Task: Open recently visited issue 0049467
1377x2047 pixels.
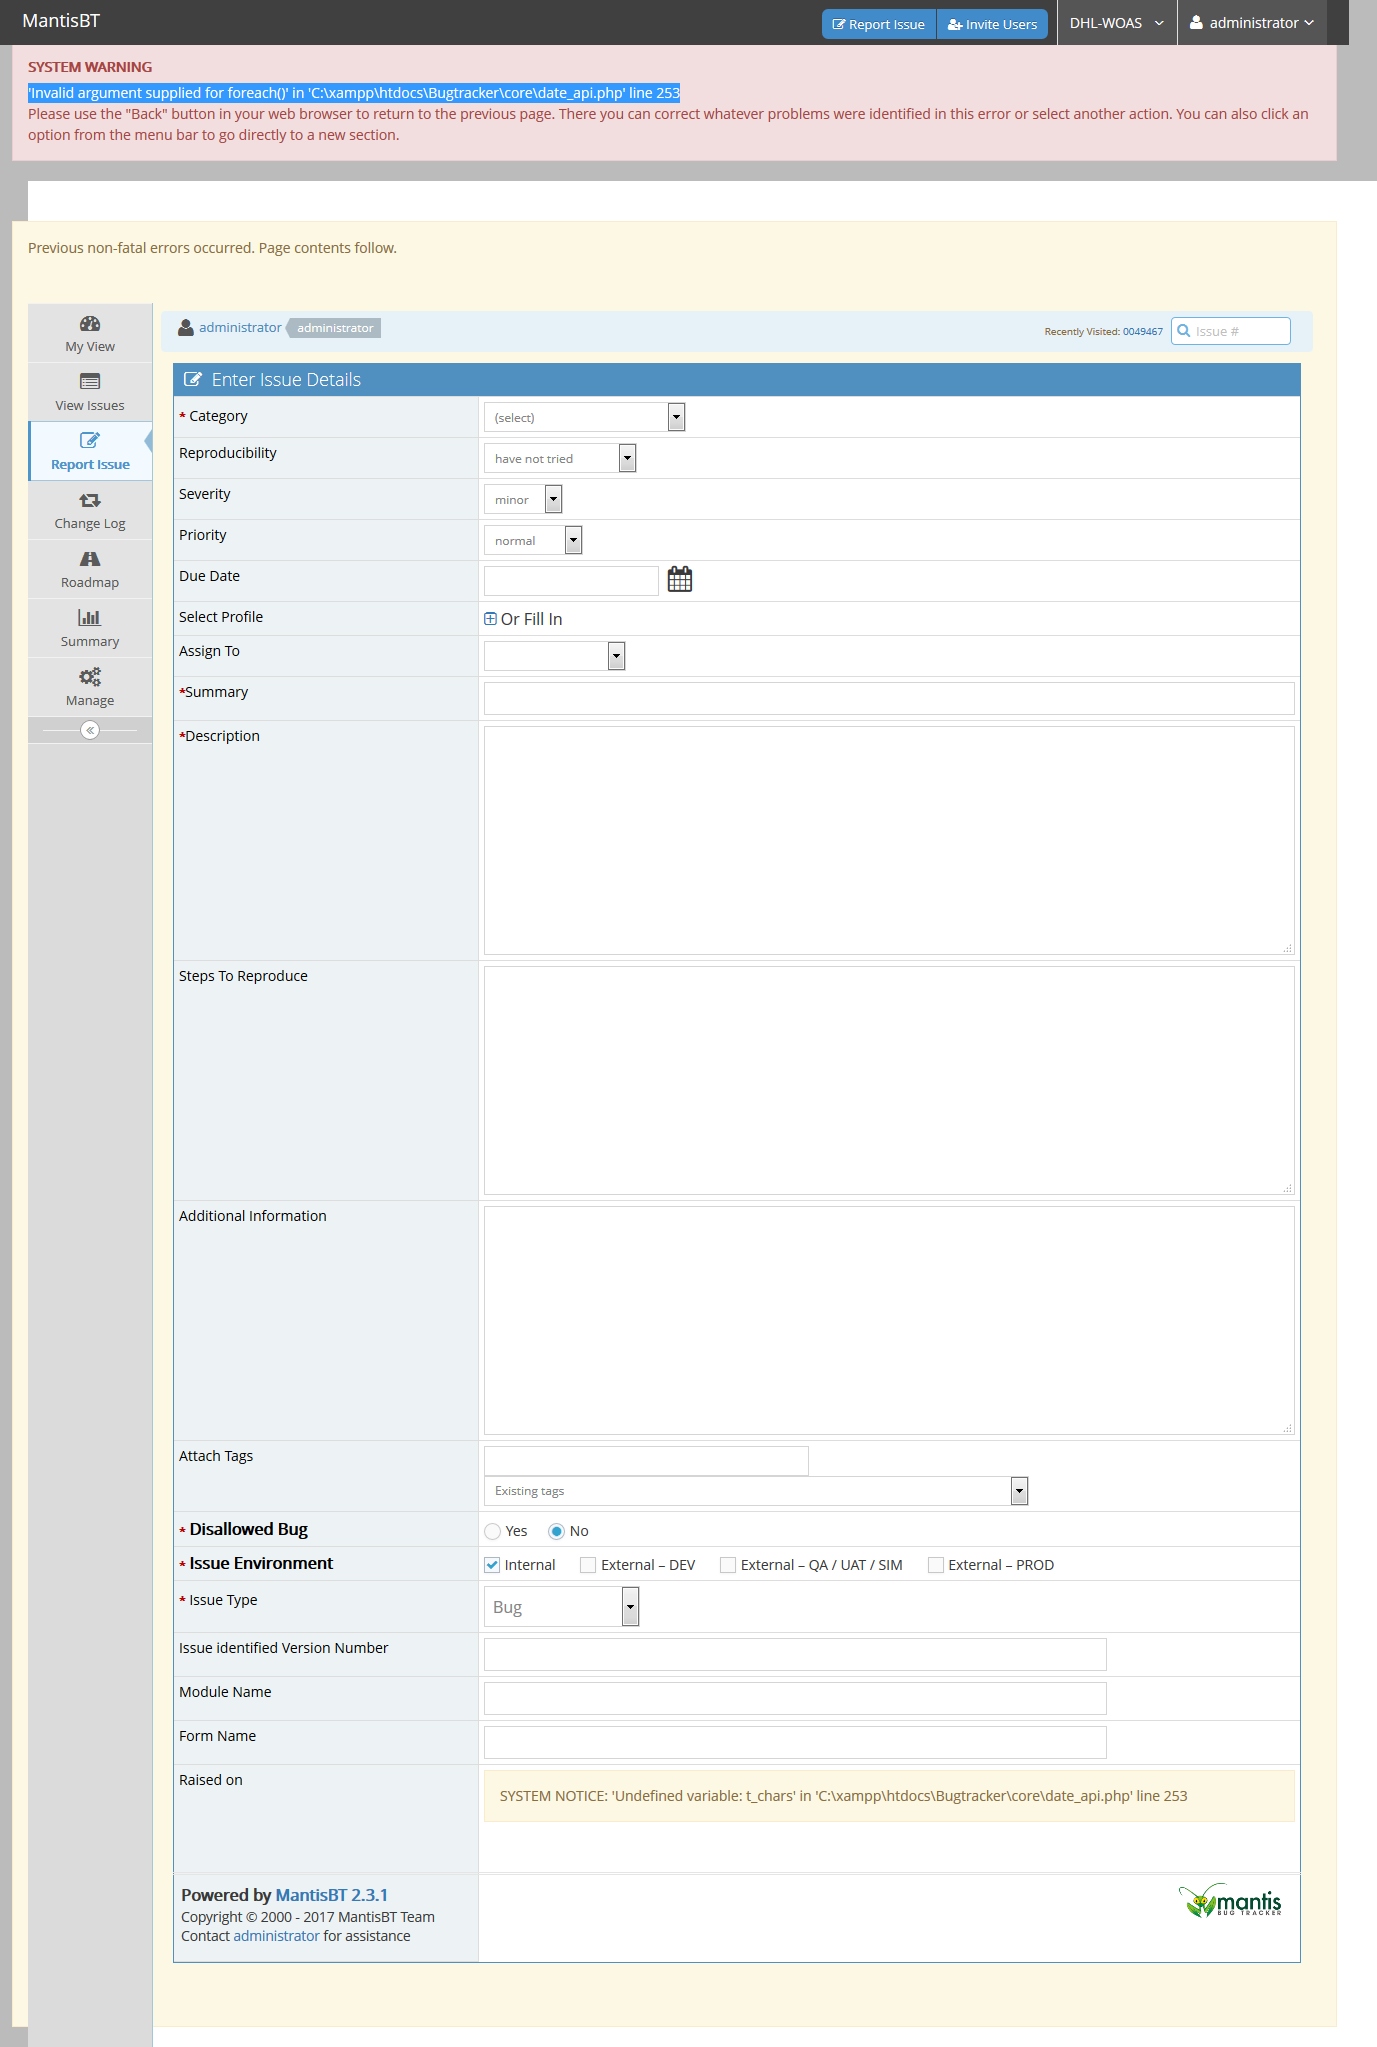Action: click(1142, 332)
